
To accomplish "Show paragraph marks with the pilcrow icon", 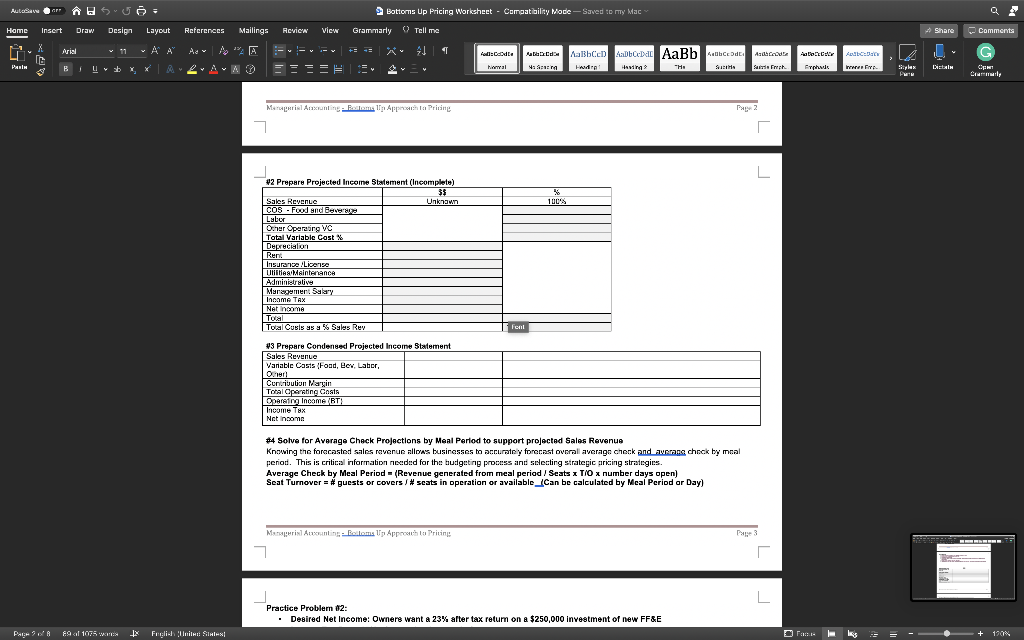I will (x=443, y=50).
